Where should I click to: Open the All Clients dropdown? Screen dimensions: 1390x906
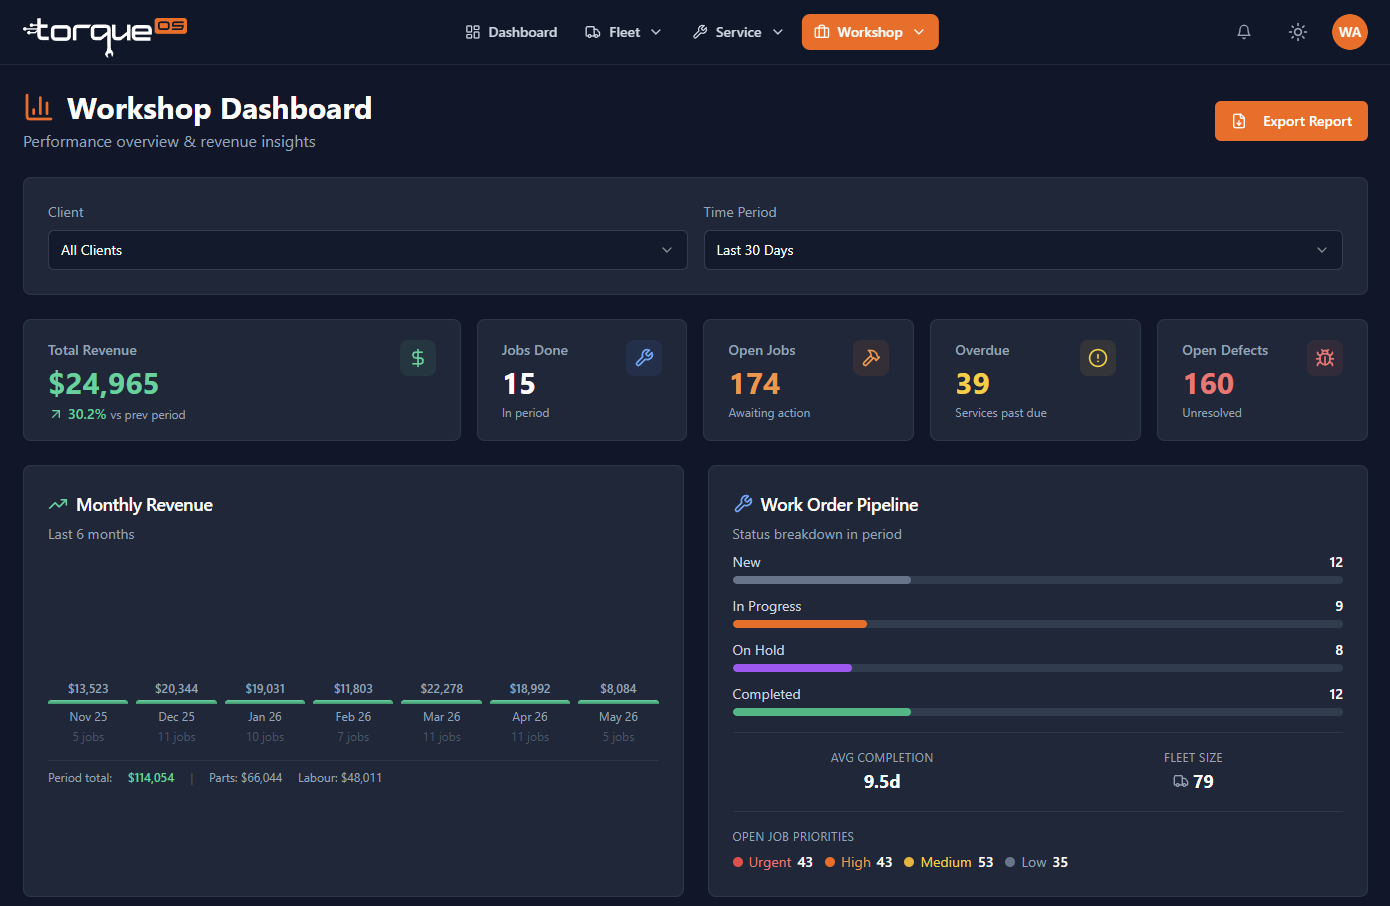[368, 250]
